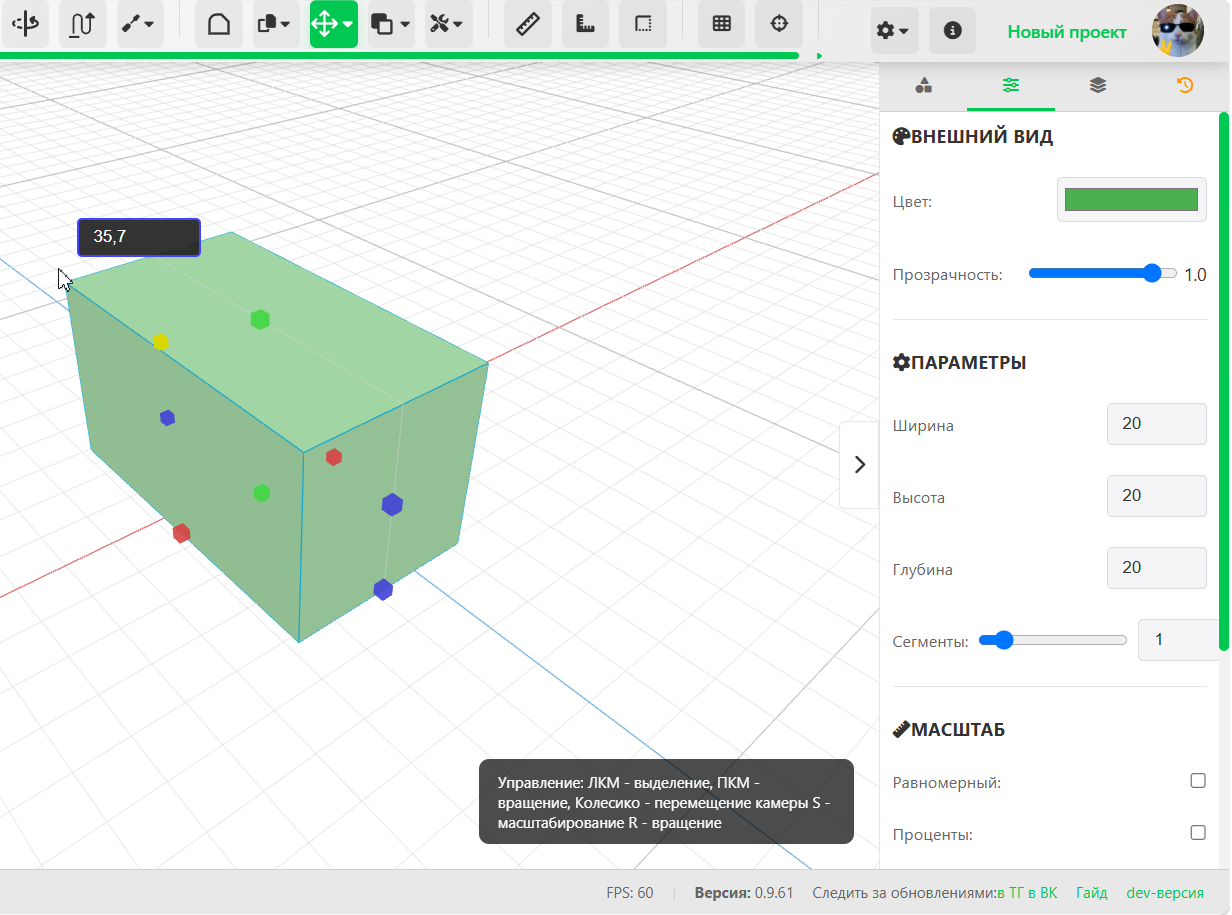This screenshot has width=1232, height=915.
Task: Click the МАСШТАБ section heading
Action: coord(949,729)
